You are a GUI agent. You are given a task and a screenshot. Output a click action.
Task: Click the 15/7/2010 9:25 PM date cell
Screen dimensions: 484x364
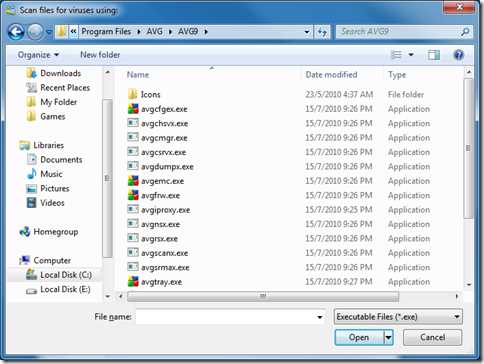pos(339,210)
